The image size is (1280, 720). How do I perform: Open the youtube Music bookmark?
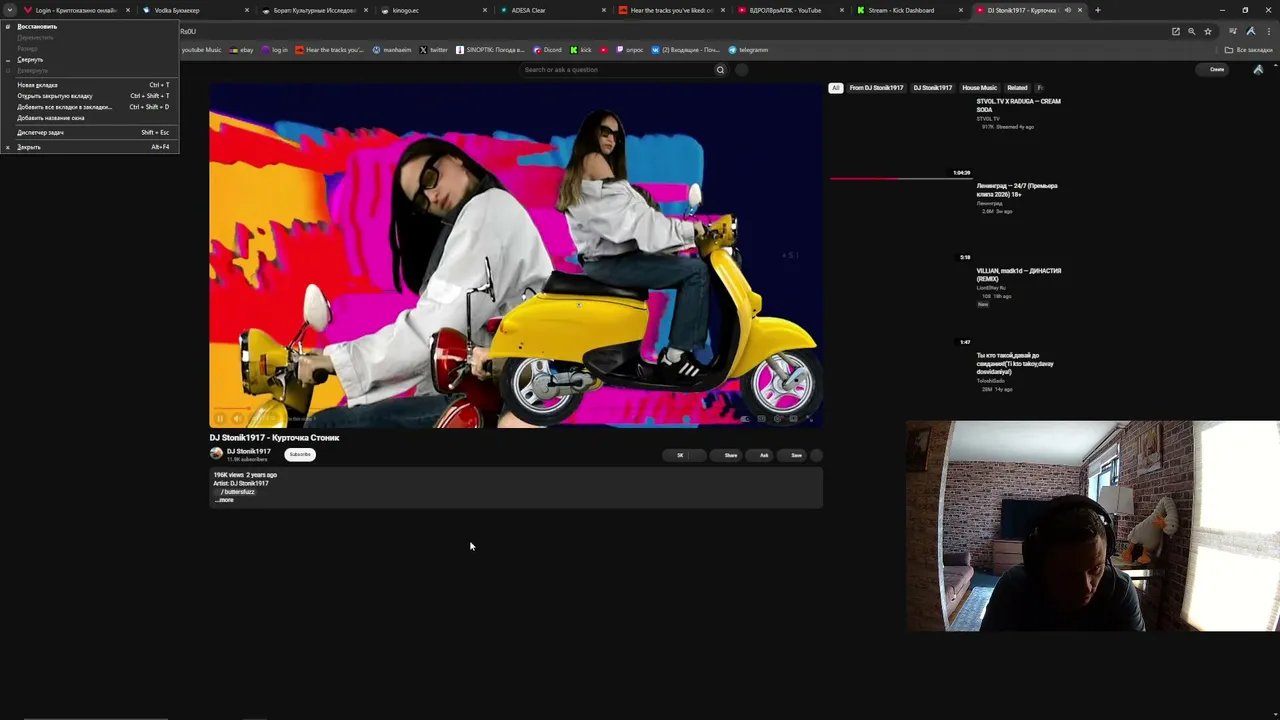pyautogui.click(x=201, y=50)
